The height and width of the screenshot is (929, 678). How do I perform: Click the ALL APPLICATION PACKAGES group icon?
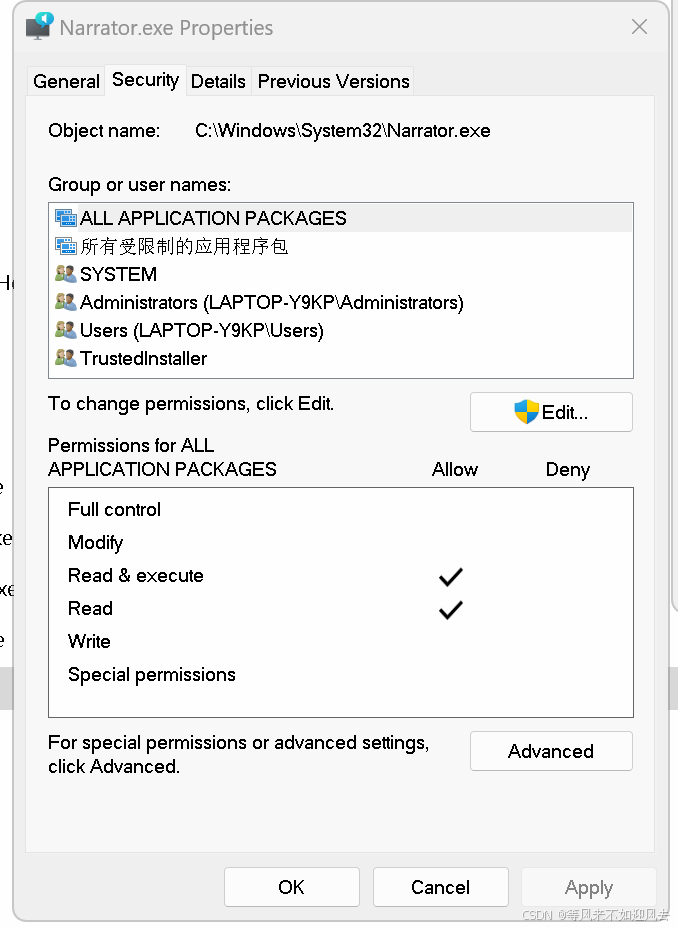[x=66, y=218]
